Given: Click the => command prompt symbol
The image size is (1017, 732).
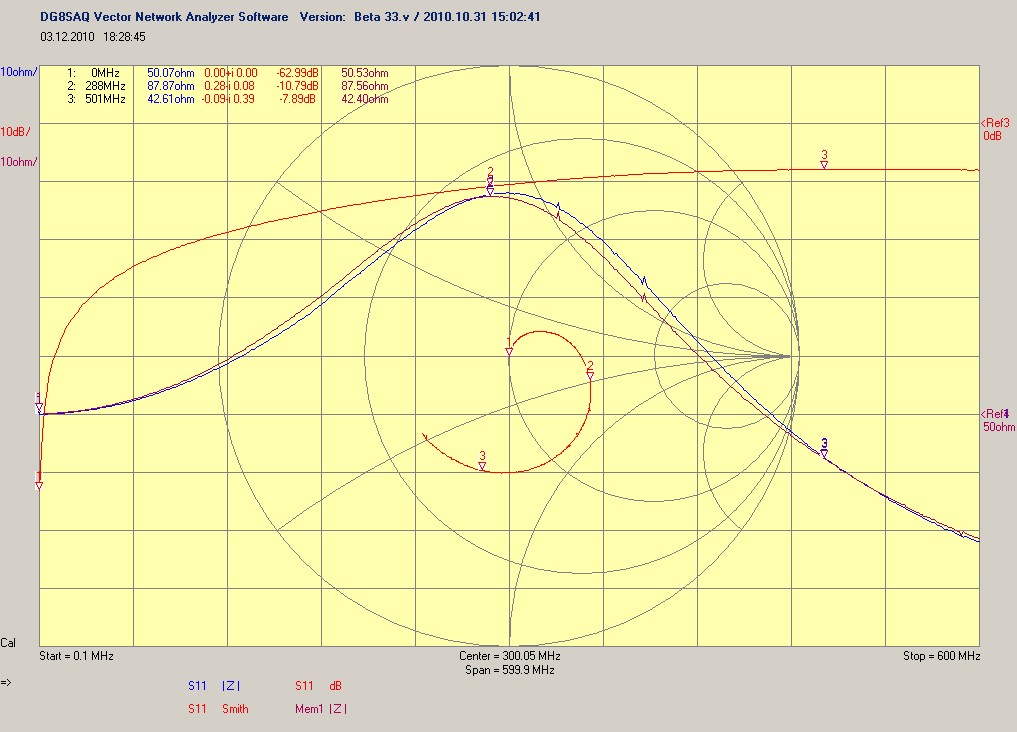Looking at the screenshot, I should 6,682.
